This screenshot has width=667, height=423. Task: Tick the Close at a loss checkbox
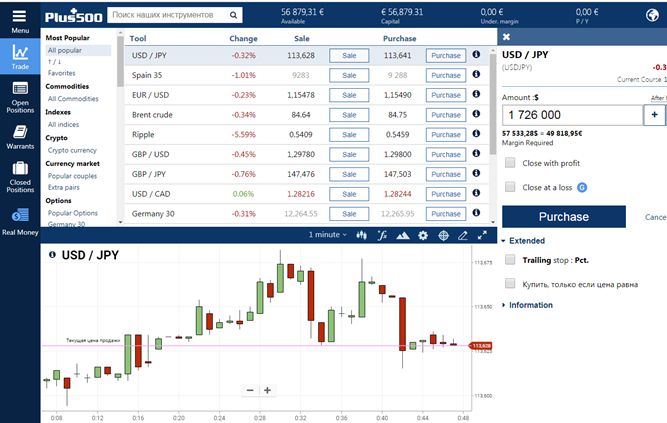tap(511, 187)
